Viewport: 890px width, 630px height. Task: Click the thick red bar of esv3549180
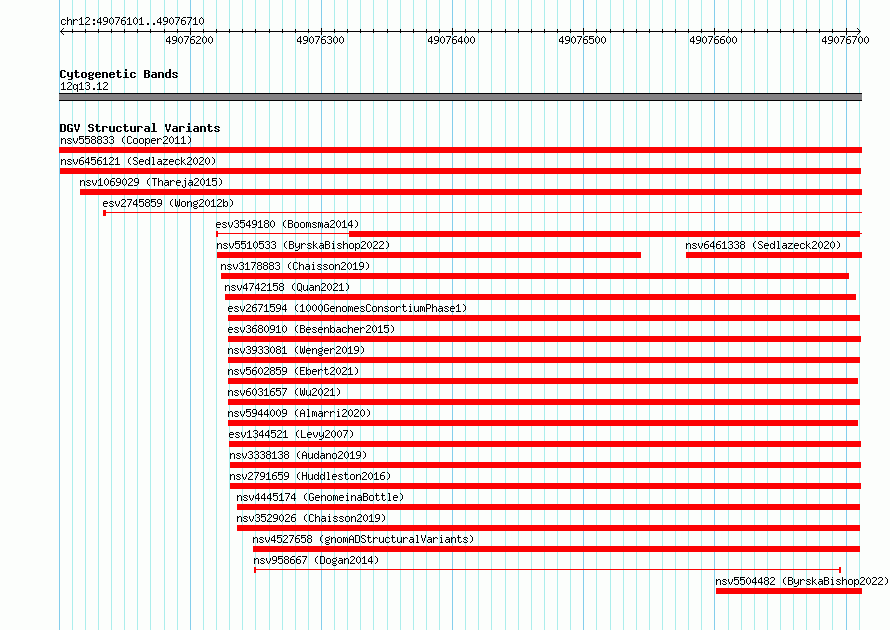click(x=605, y=234)
